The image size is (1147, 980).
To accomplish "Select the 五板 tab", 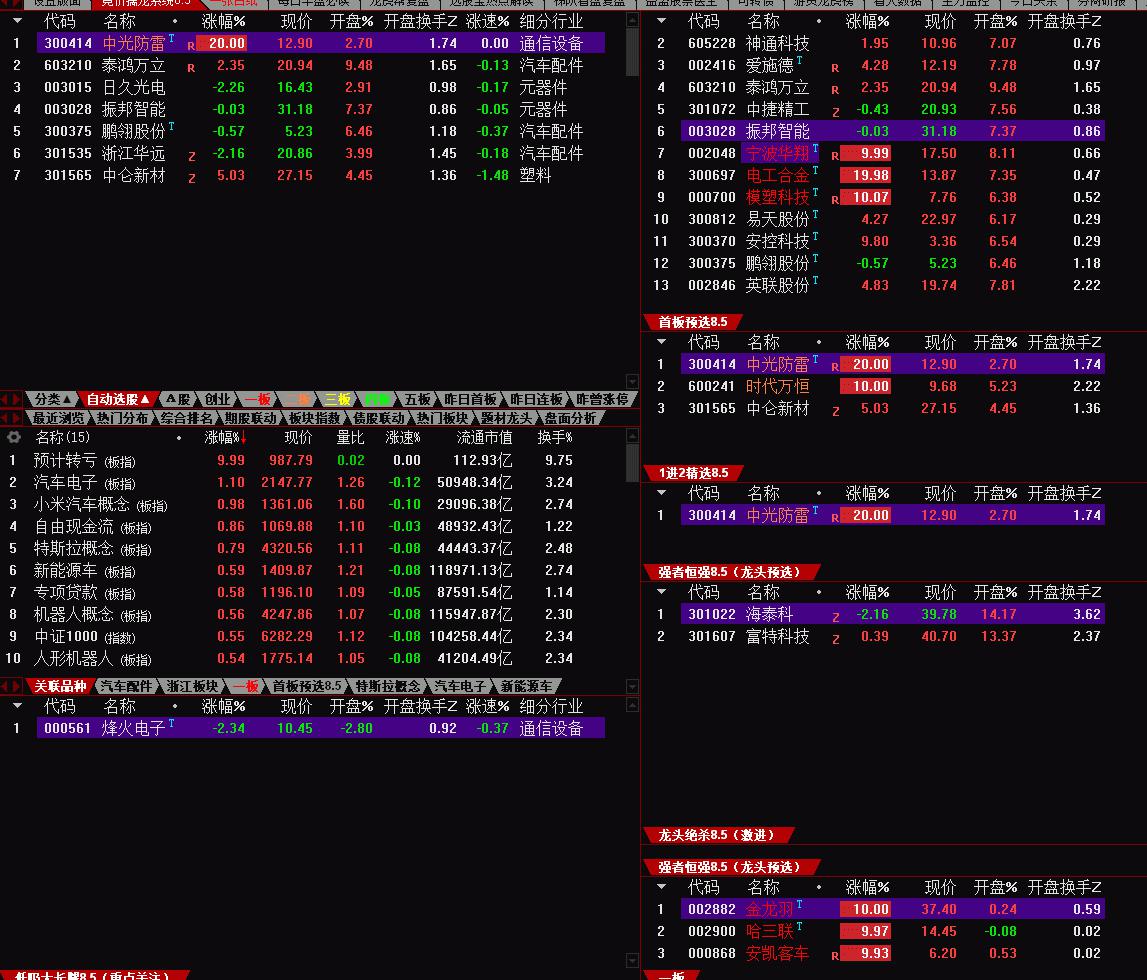I will pyautogui.click(x=417, y=399).
